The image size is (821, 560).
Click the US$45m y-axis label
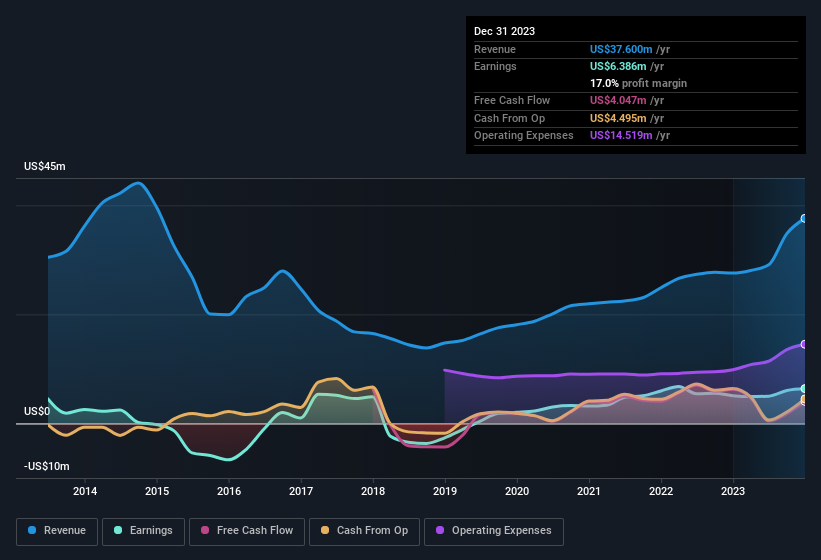(45, 167)
